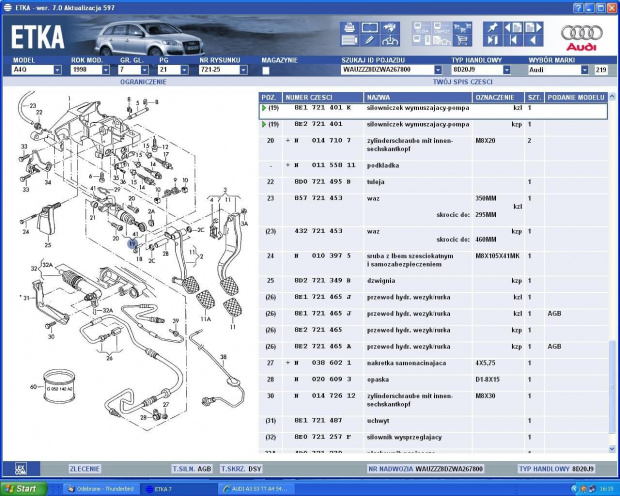The height and width of the screenshot is (496, 620).
Task: Click the single back arrow icon
Action: point(533,40)
